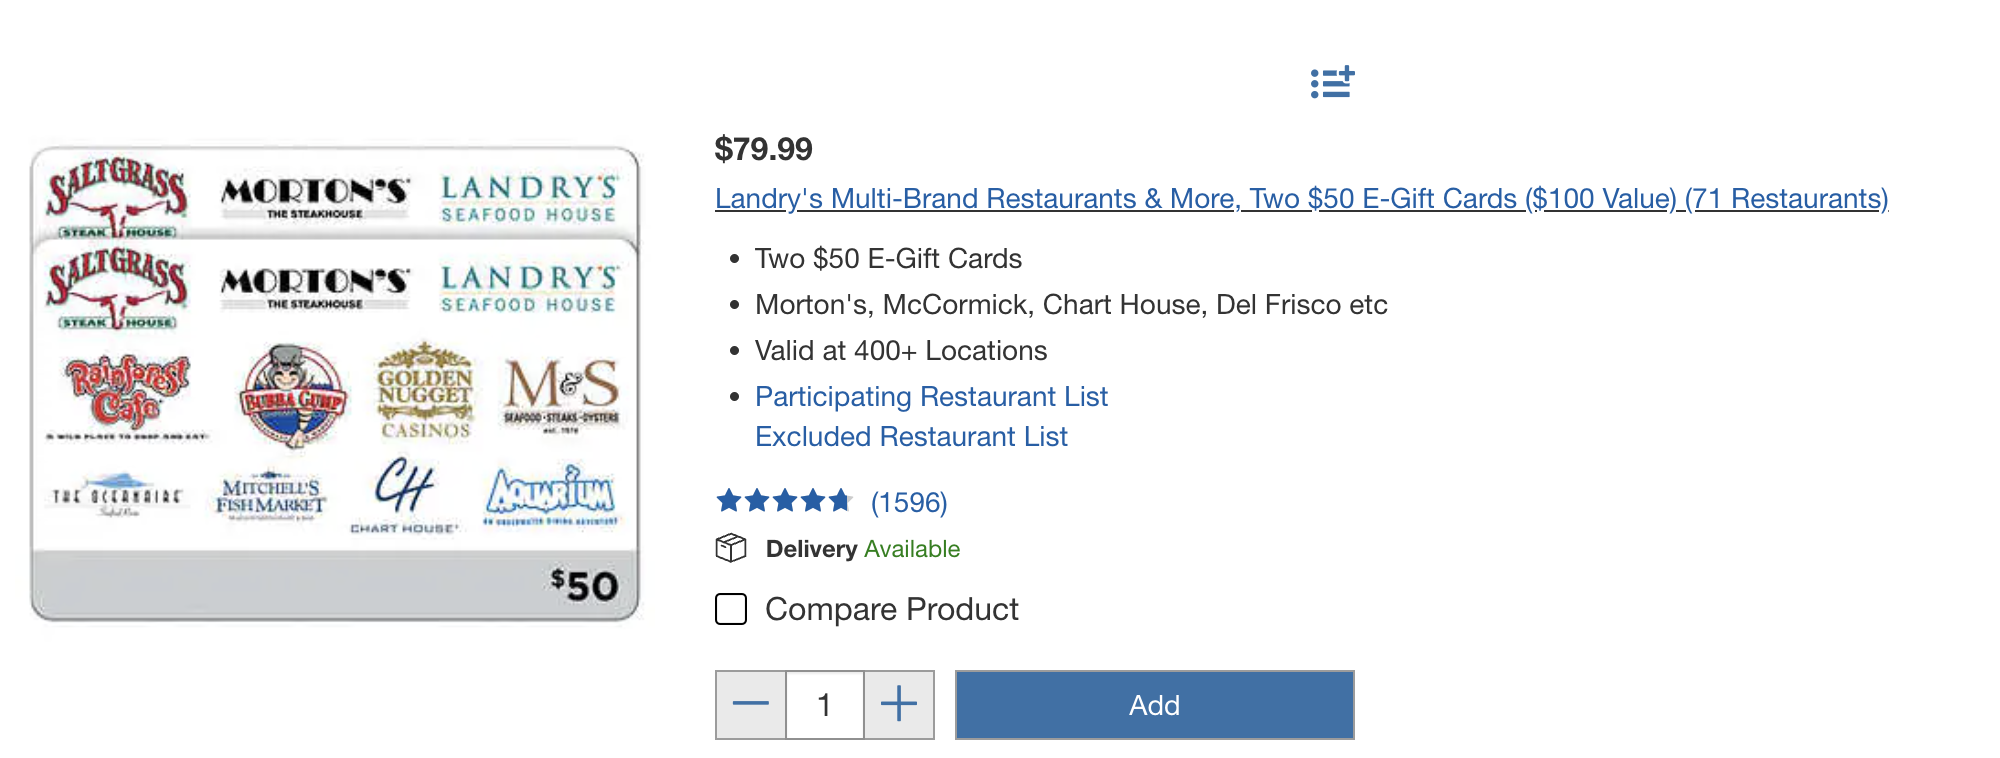Tick the Compare Product checkbox
Viewport: 2000px width, 758px height.
[731, 609]
